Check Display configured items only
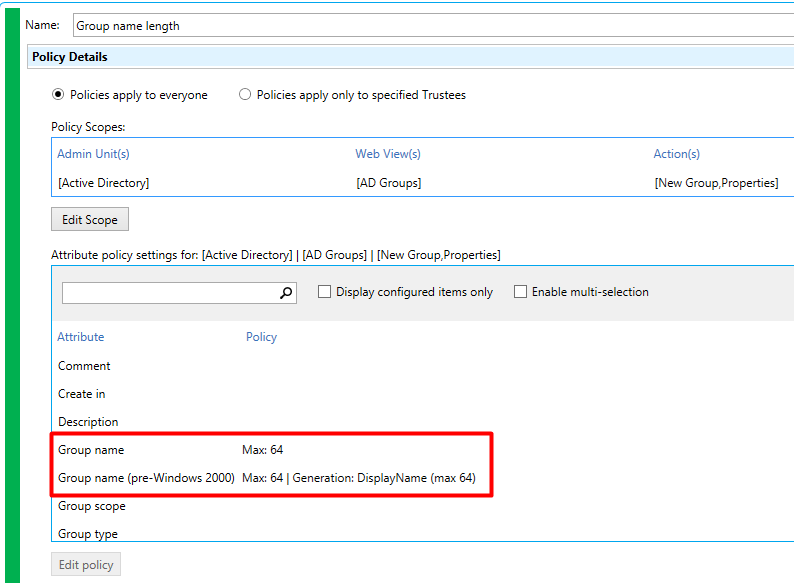Image resolution: width=794 pixels, height=583 pixels. click(x=324, y=292)
